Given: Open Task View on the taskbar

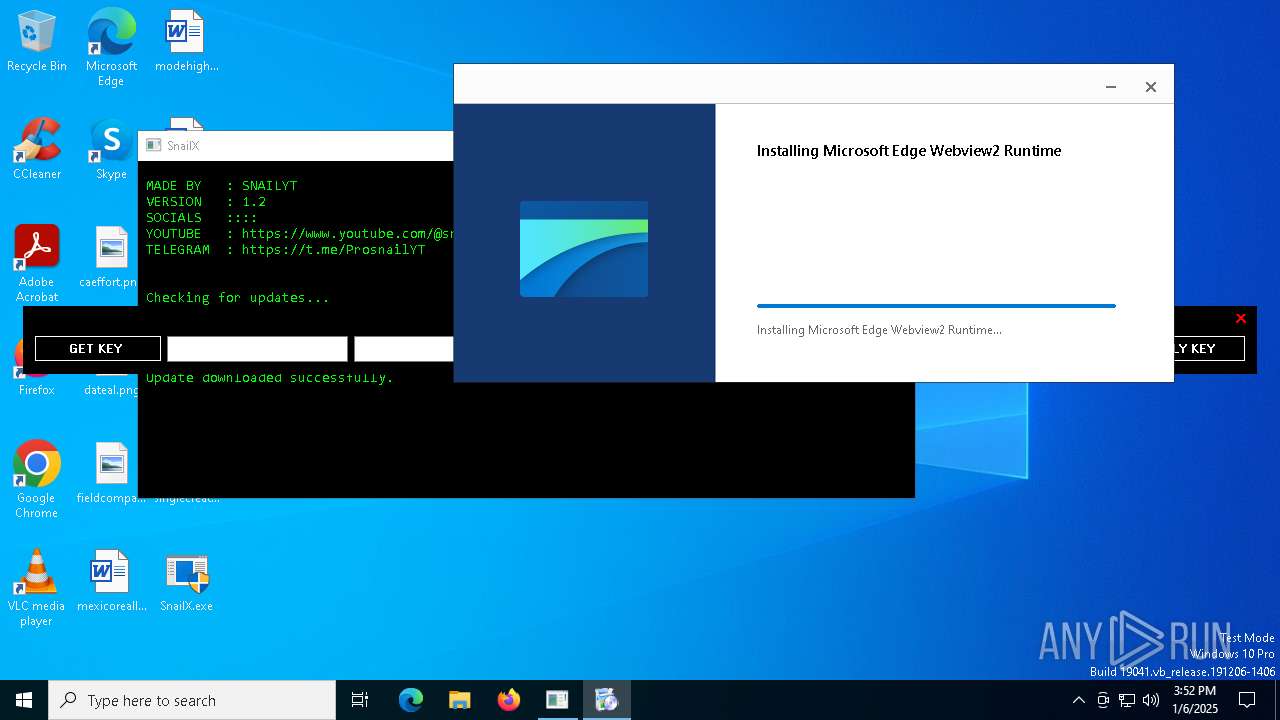Looking at the screenshot, I should (360, 700).
